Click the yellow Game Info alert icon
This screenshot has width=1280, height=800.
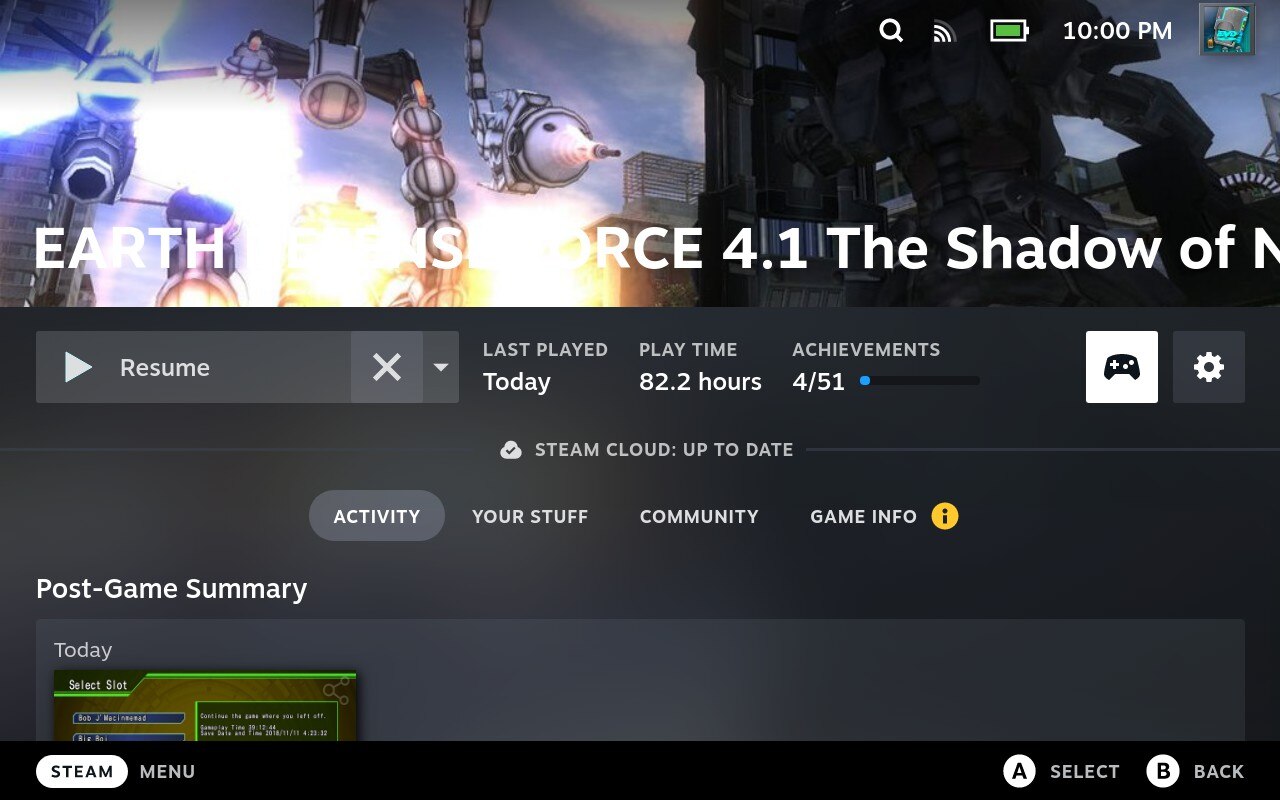point(945,516)
